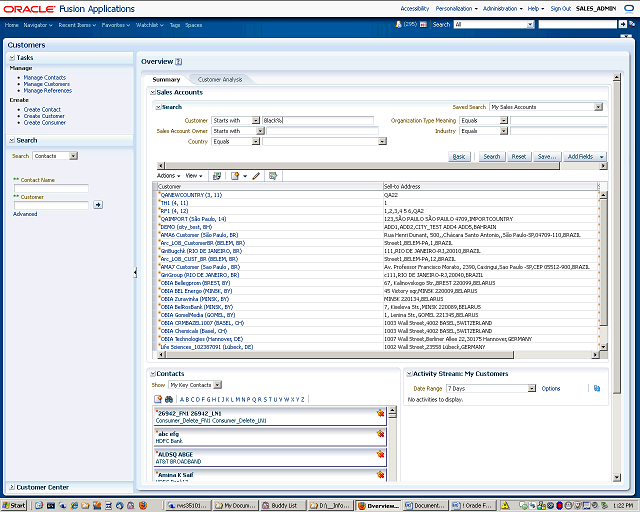This screenshot has width=640, height=512.
Task: Collapse the Sales Accounts section
Action: (x=153, y=92)
